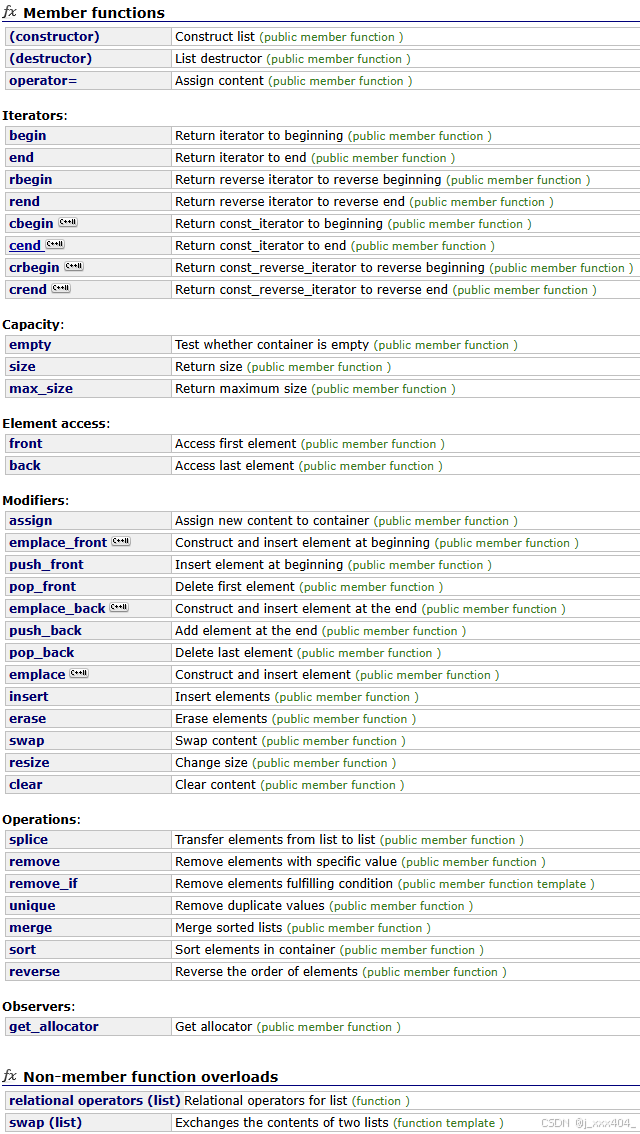The height and width of the screenshot is (1134, 640).
Task: Click 'Test whether container is empty' text
Action: coord(272,345)
